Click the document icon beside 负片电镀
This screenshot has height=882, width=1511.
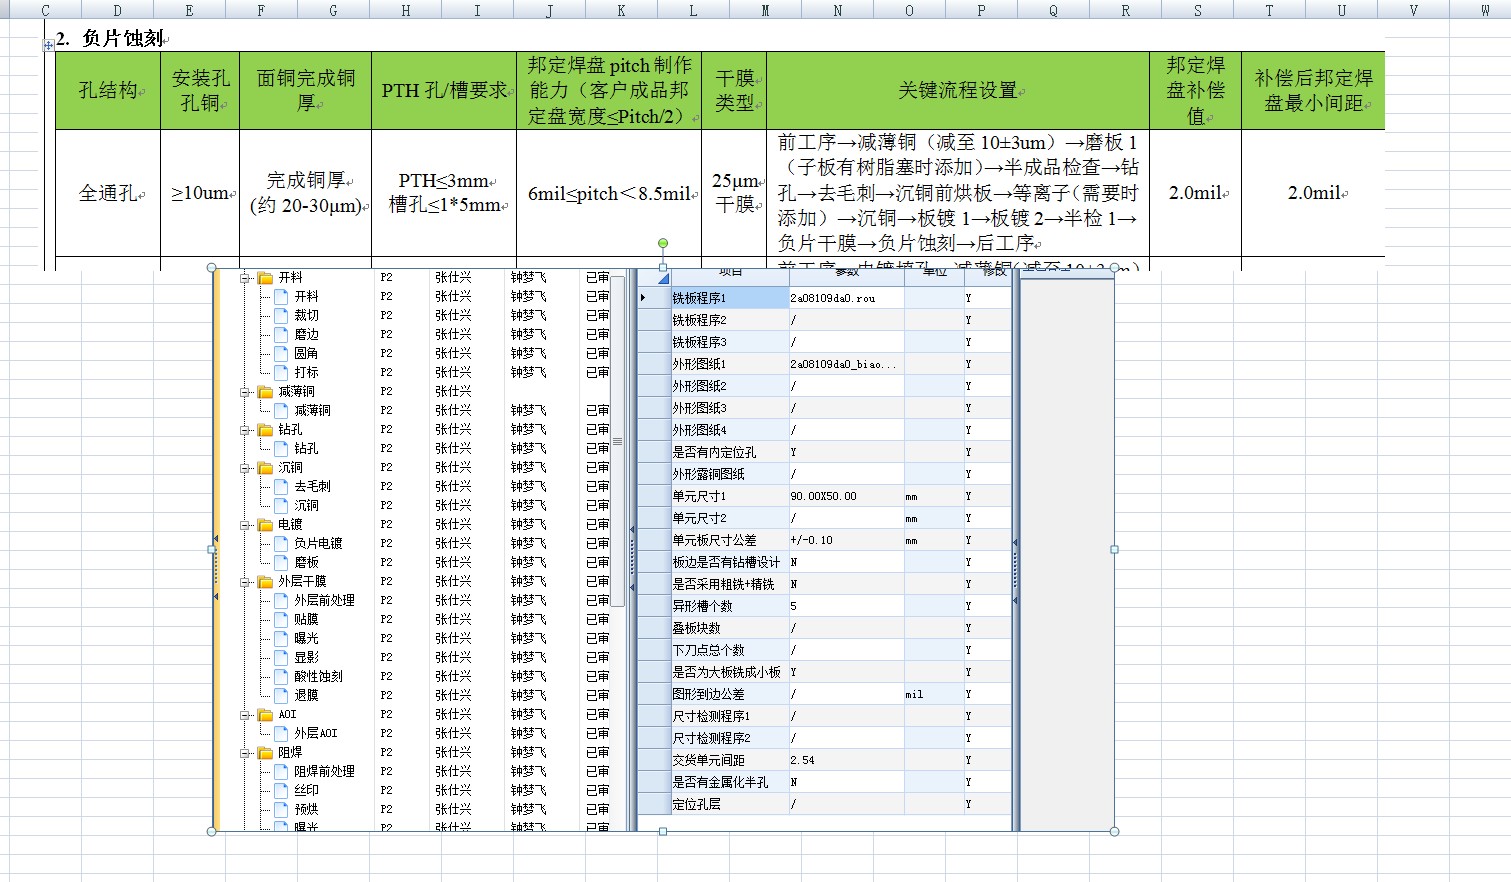click(x=282, y=544)
